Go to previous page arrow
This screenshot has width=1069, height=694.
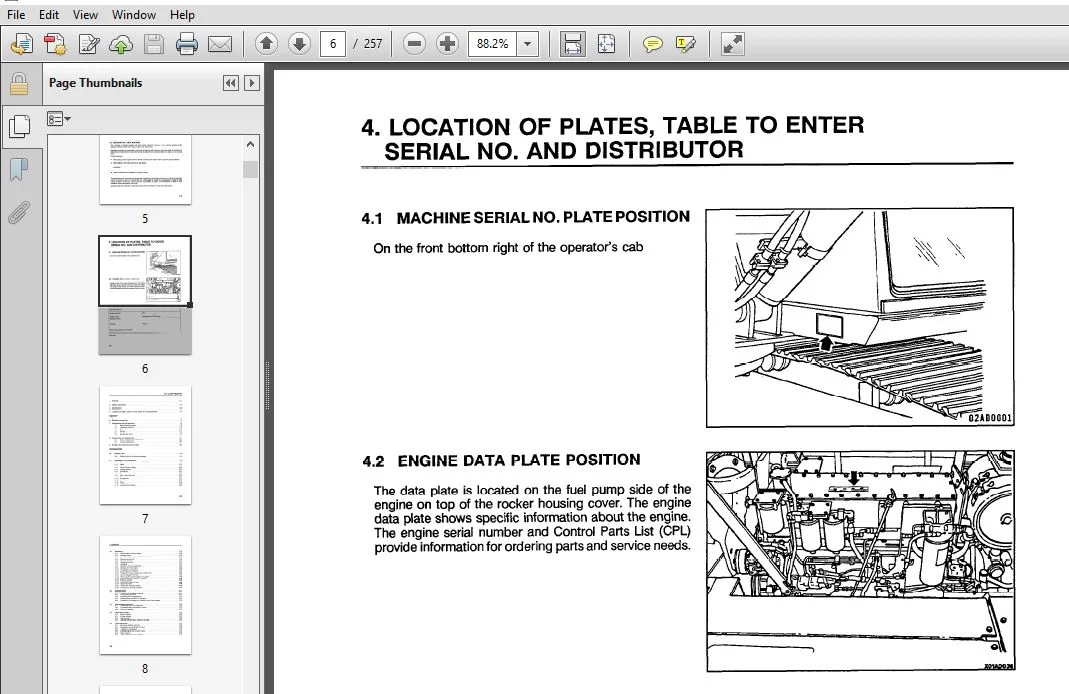coord(267,44)
